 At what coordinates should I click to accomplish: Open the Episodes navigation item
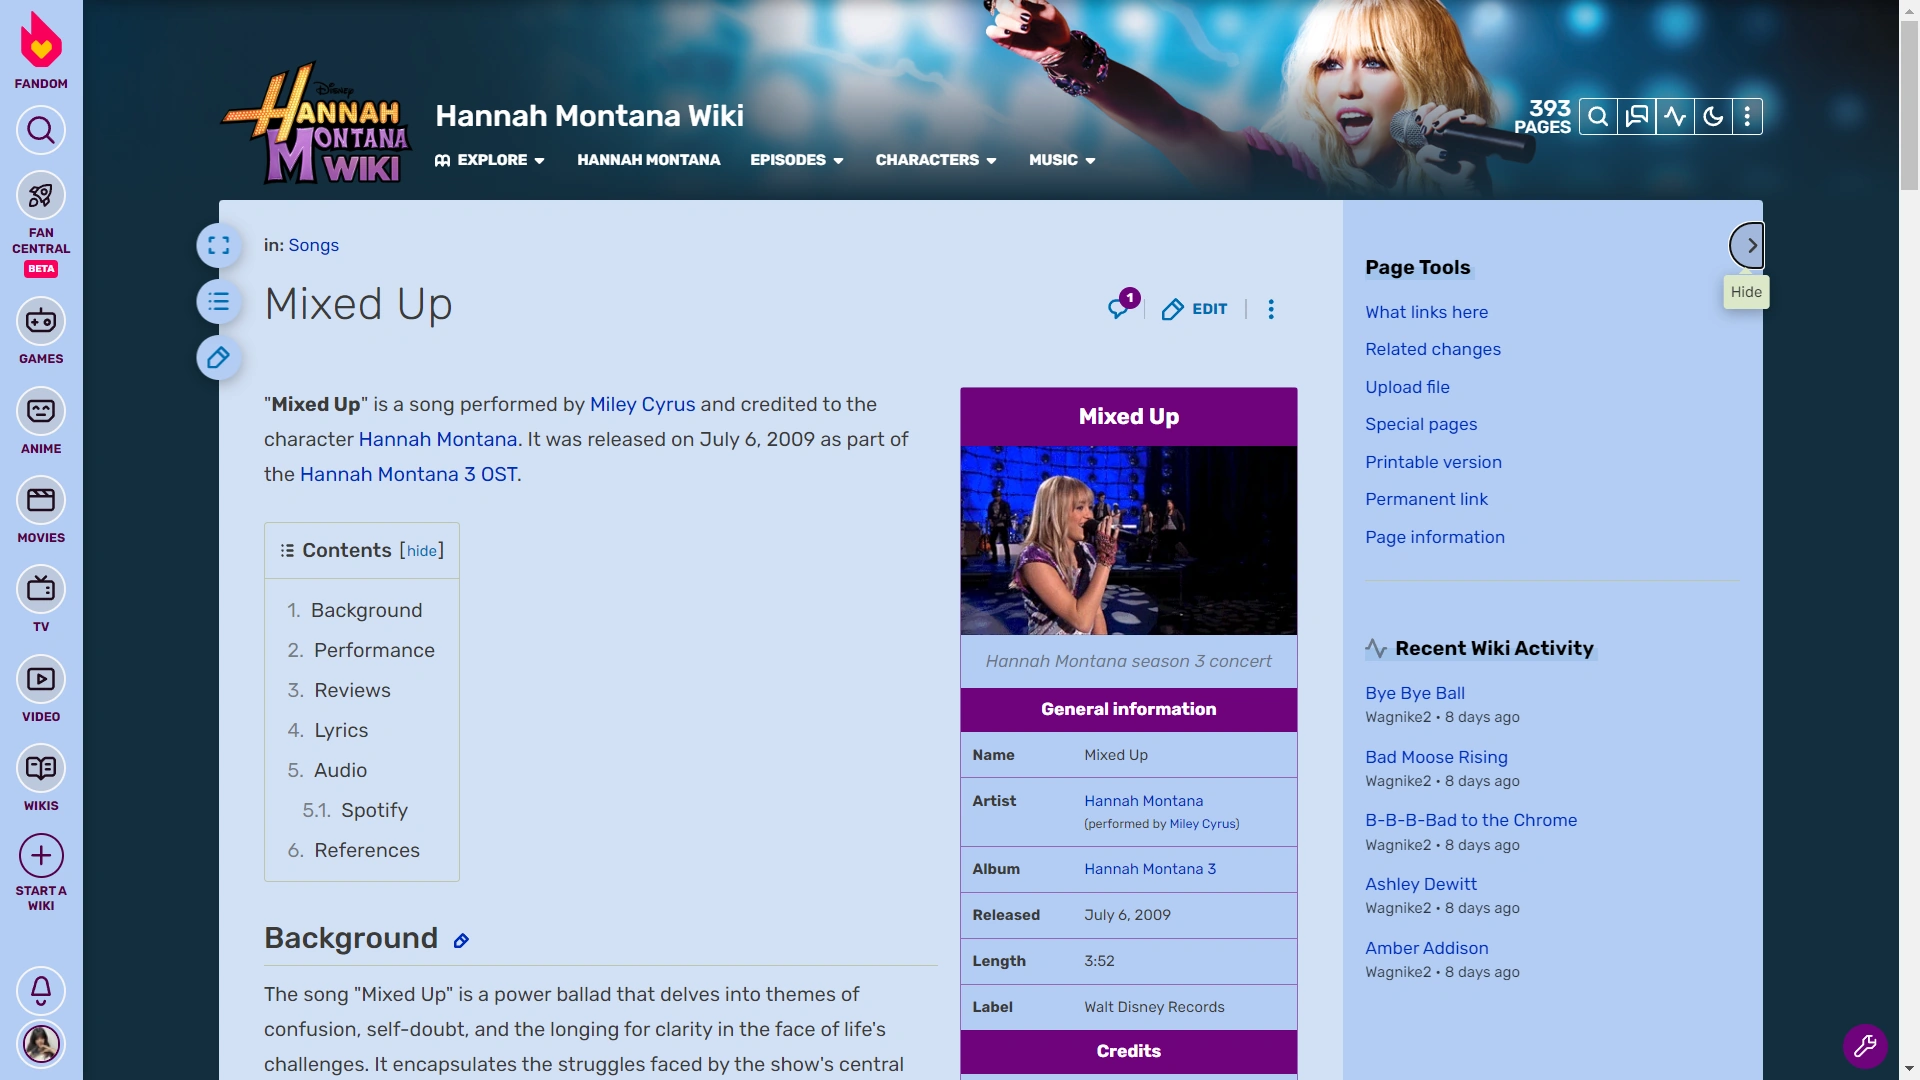click(796, 160)
